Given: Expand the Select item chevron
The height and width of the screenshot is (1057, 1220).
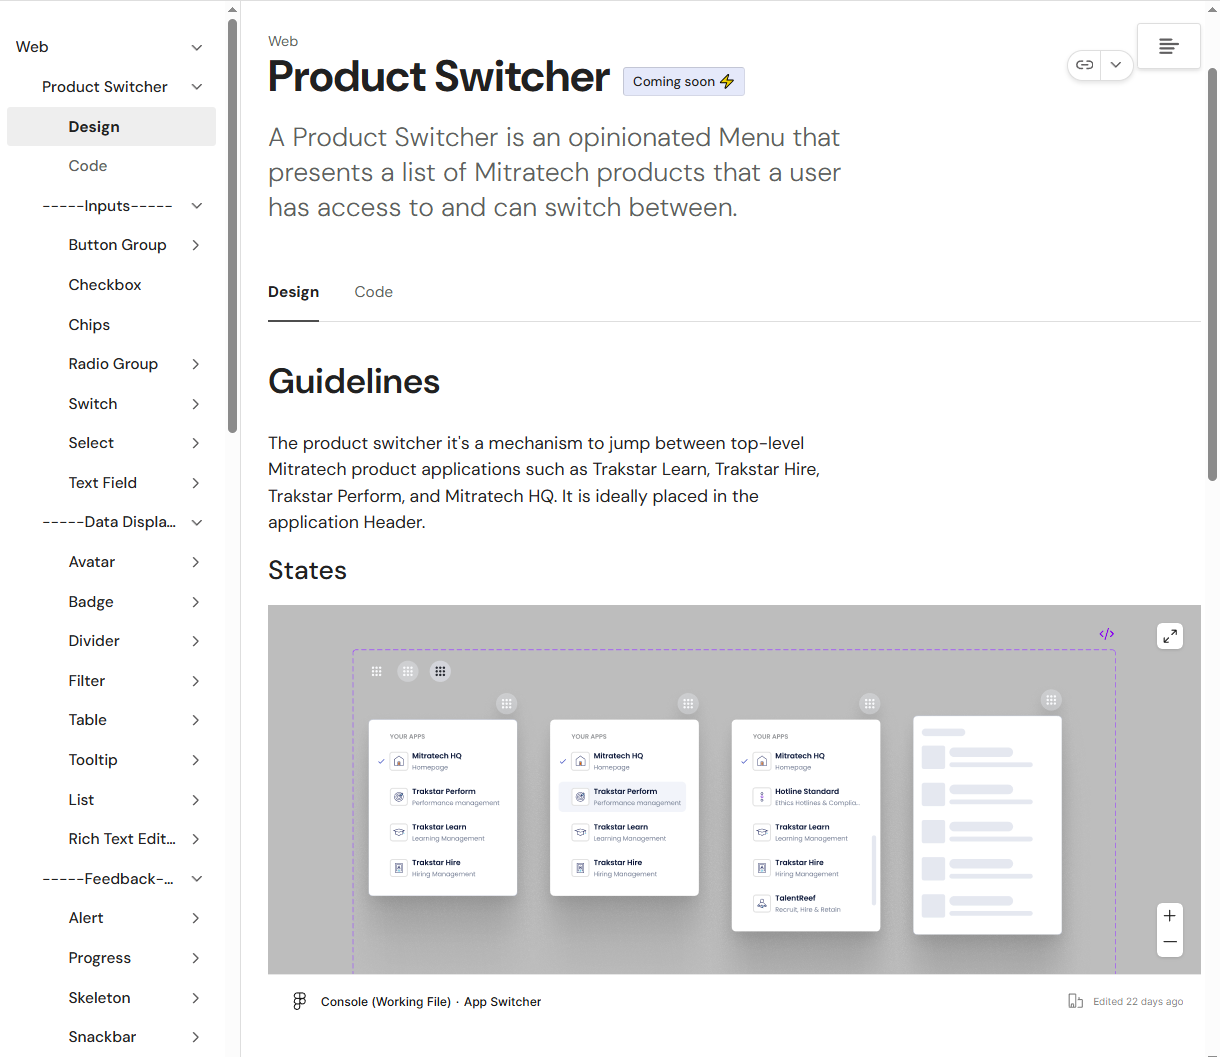Looking at the screenshot, I should click(x=196, y=443).
